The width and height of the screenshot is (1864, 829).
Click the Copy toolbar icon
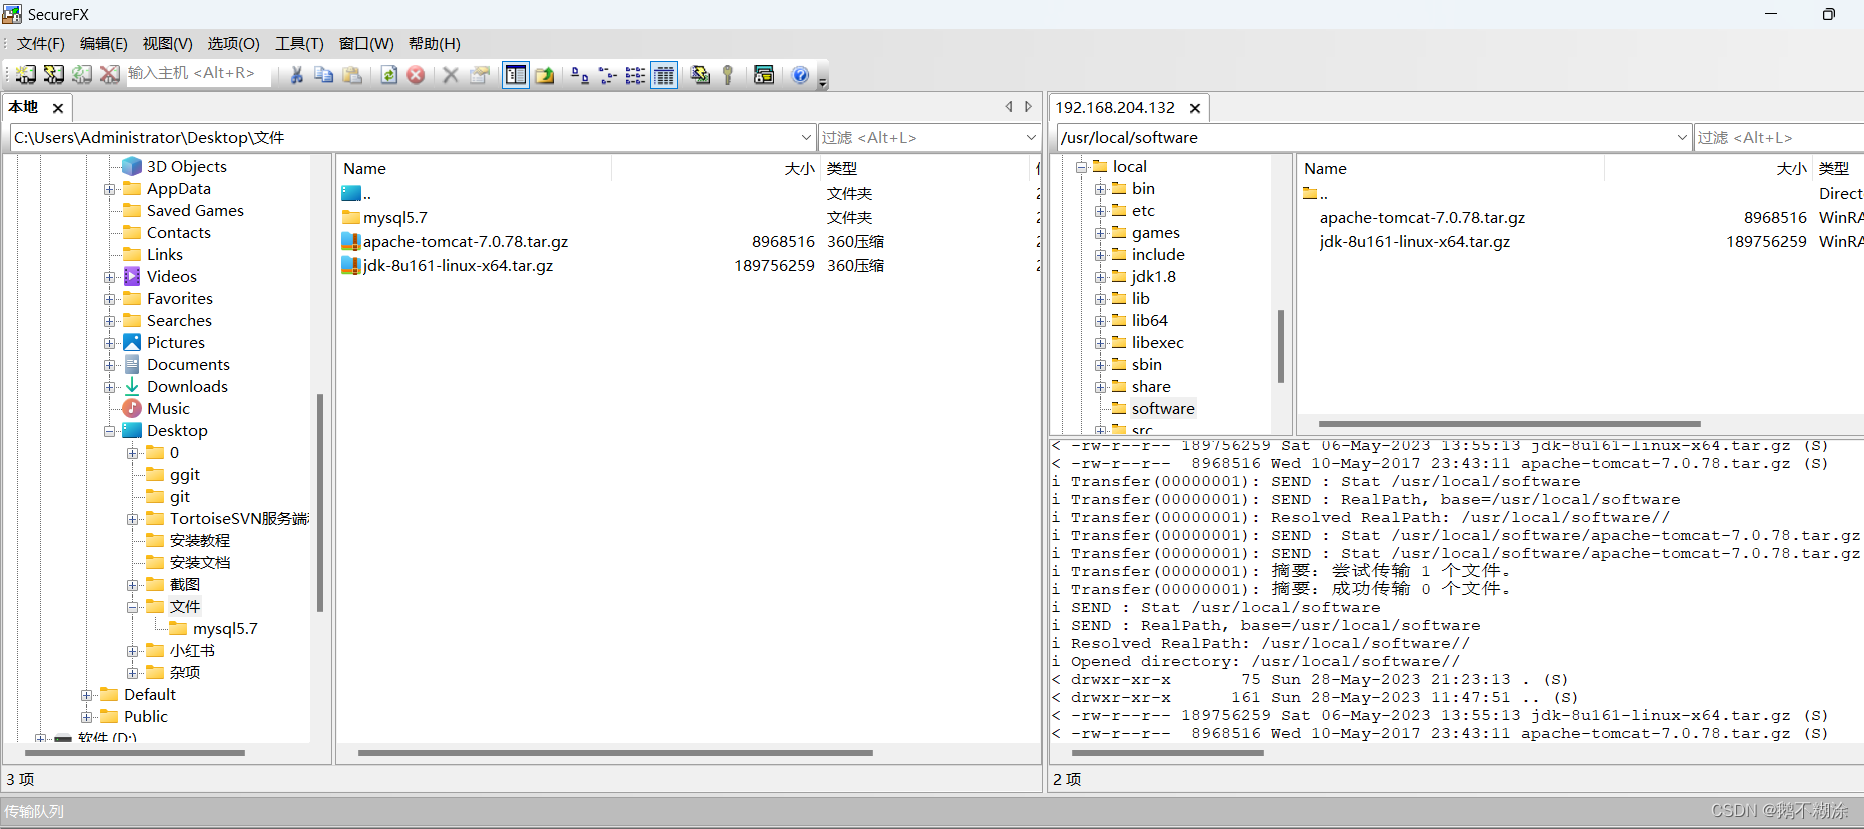coord(324,75)
